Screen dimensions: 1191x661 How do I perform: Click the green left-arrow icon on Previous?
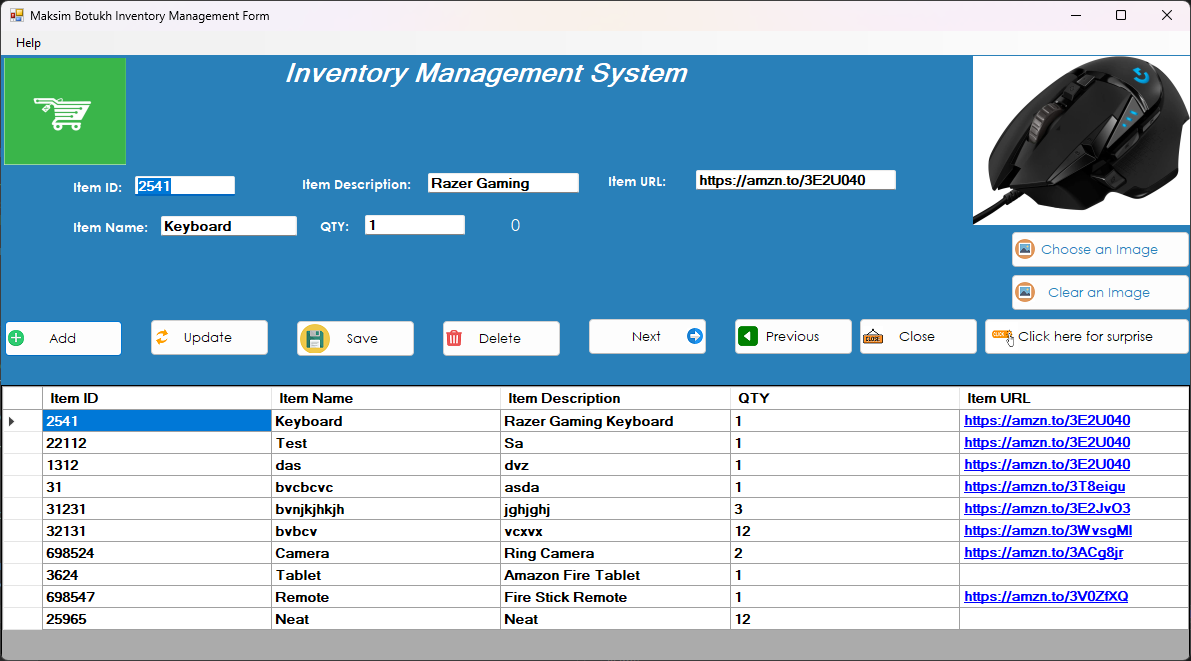pos(747,336)
